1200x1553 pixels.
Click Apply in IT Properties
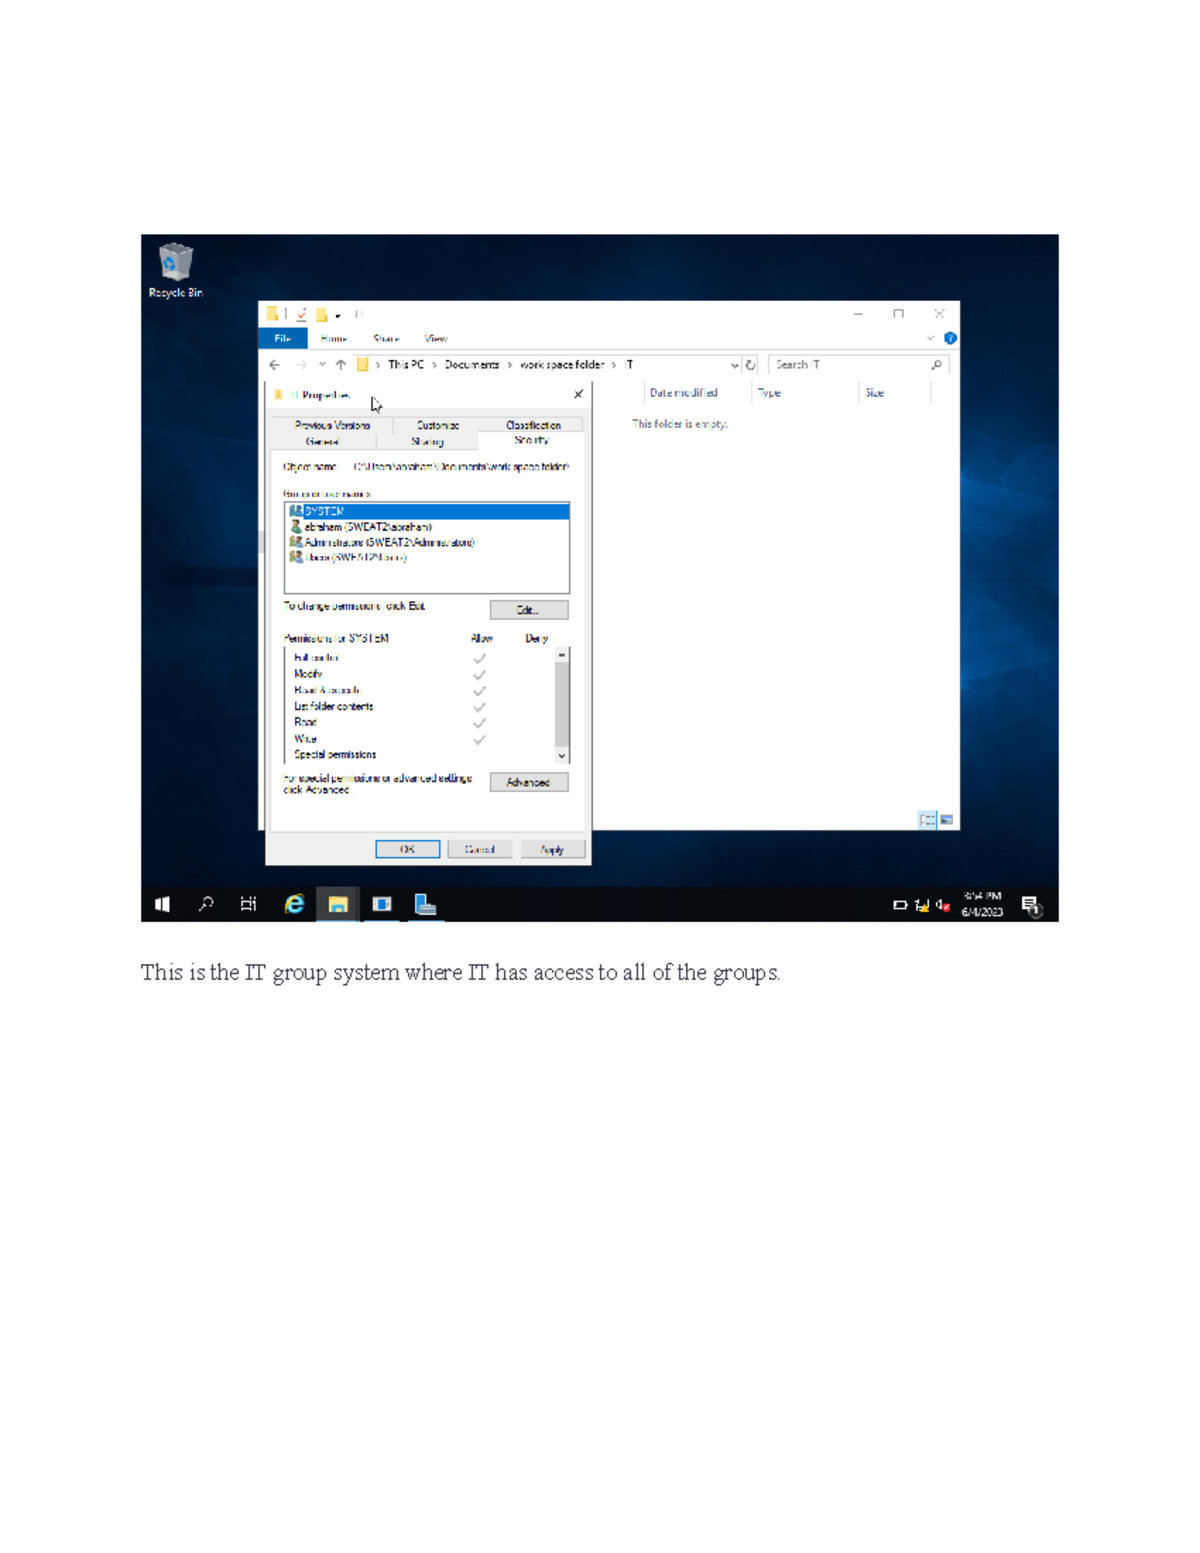click(552, 849)
